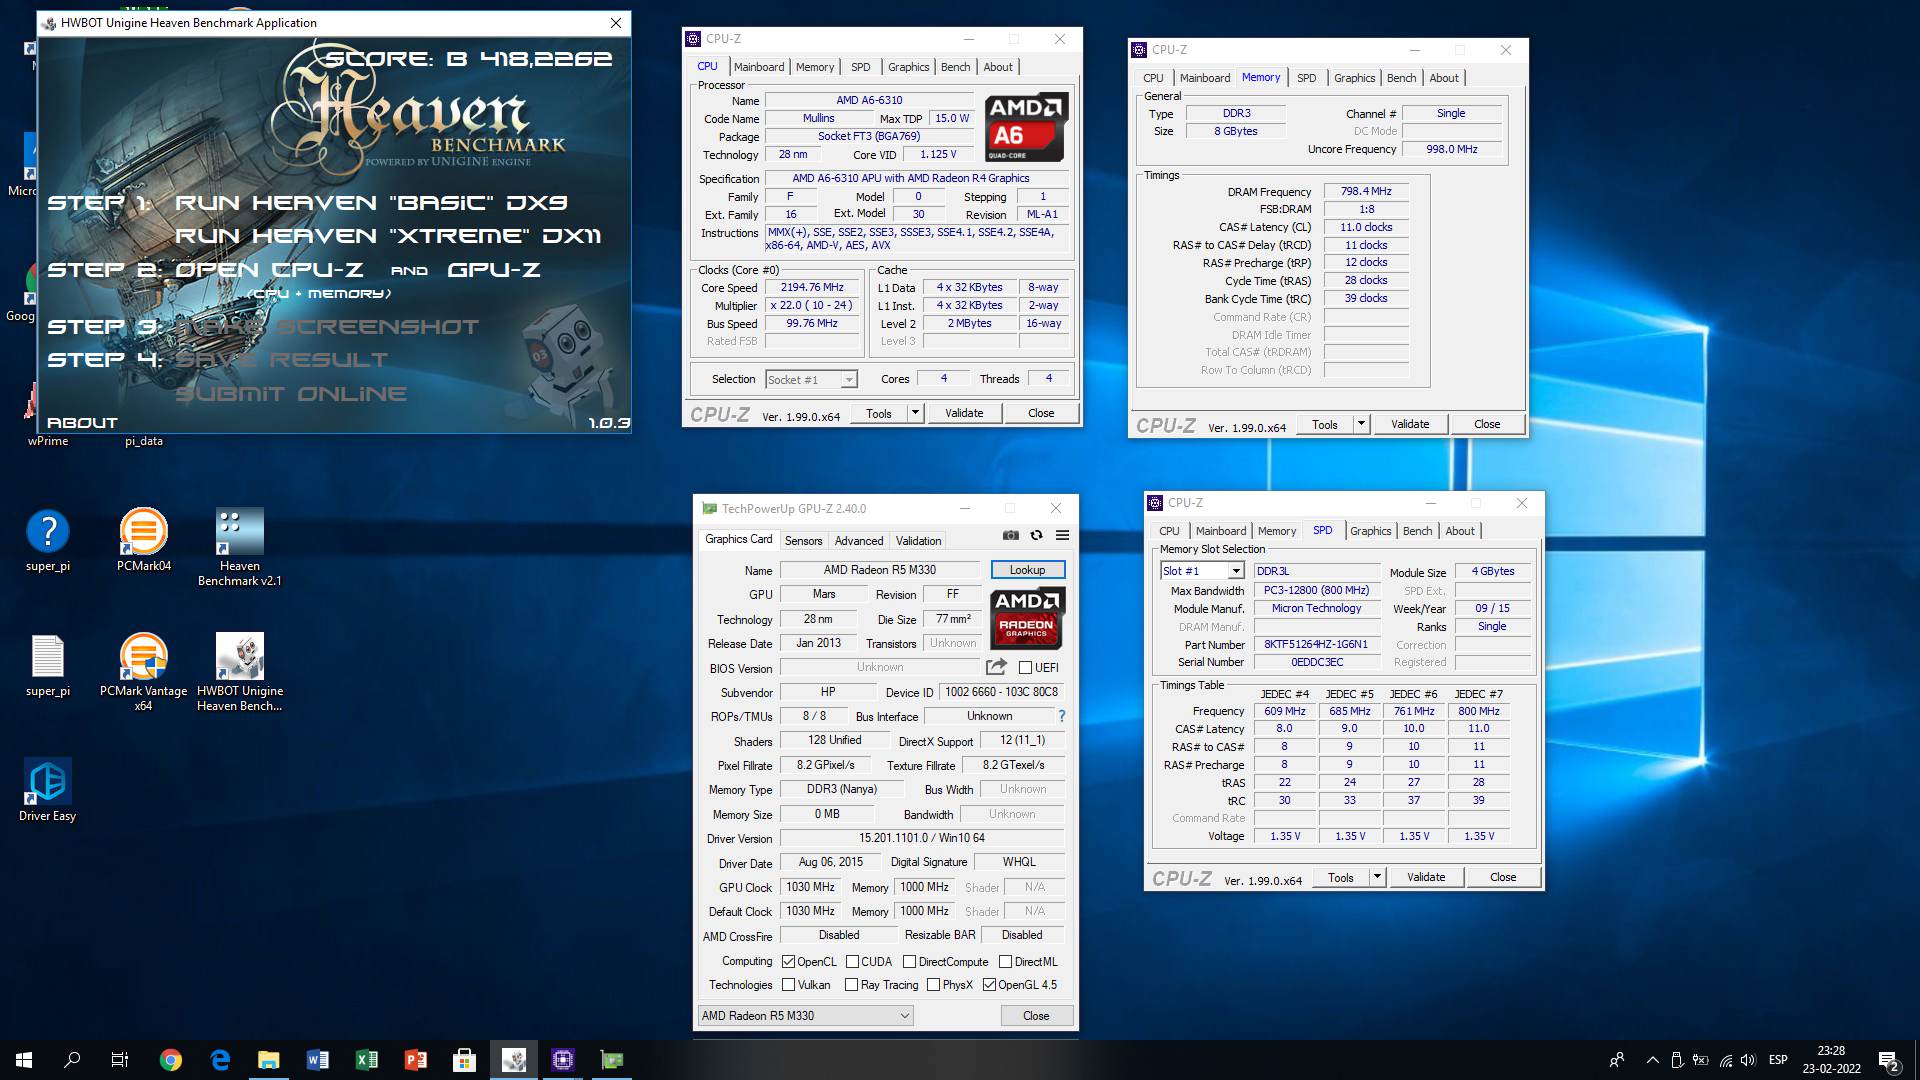Open File Explorer from the taskbar
Viewport: 1920px width, 1080px height.
[x=269, y=1060]
